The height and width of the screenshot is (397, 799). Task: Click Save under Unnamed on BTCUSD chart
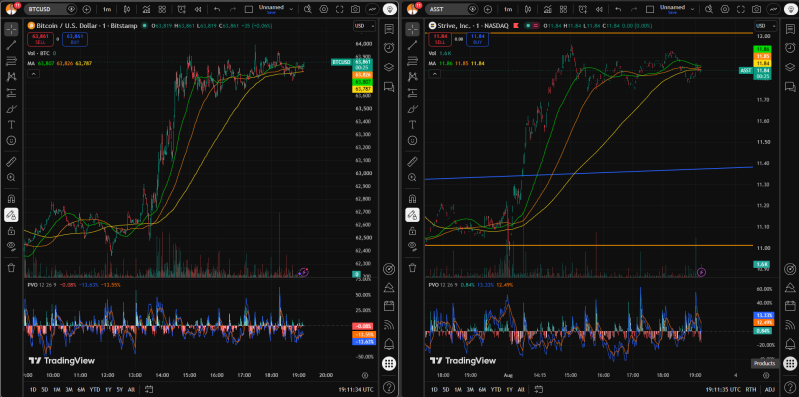point(270,12)
